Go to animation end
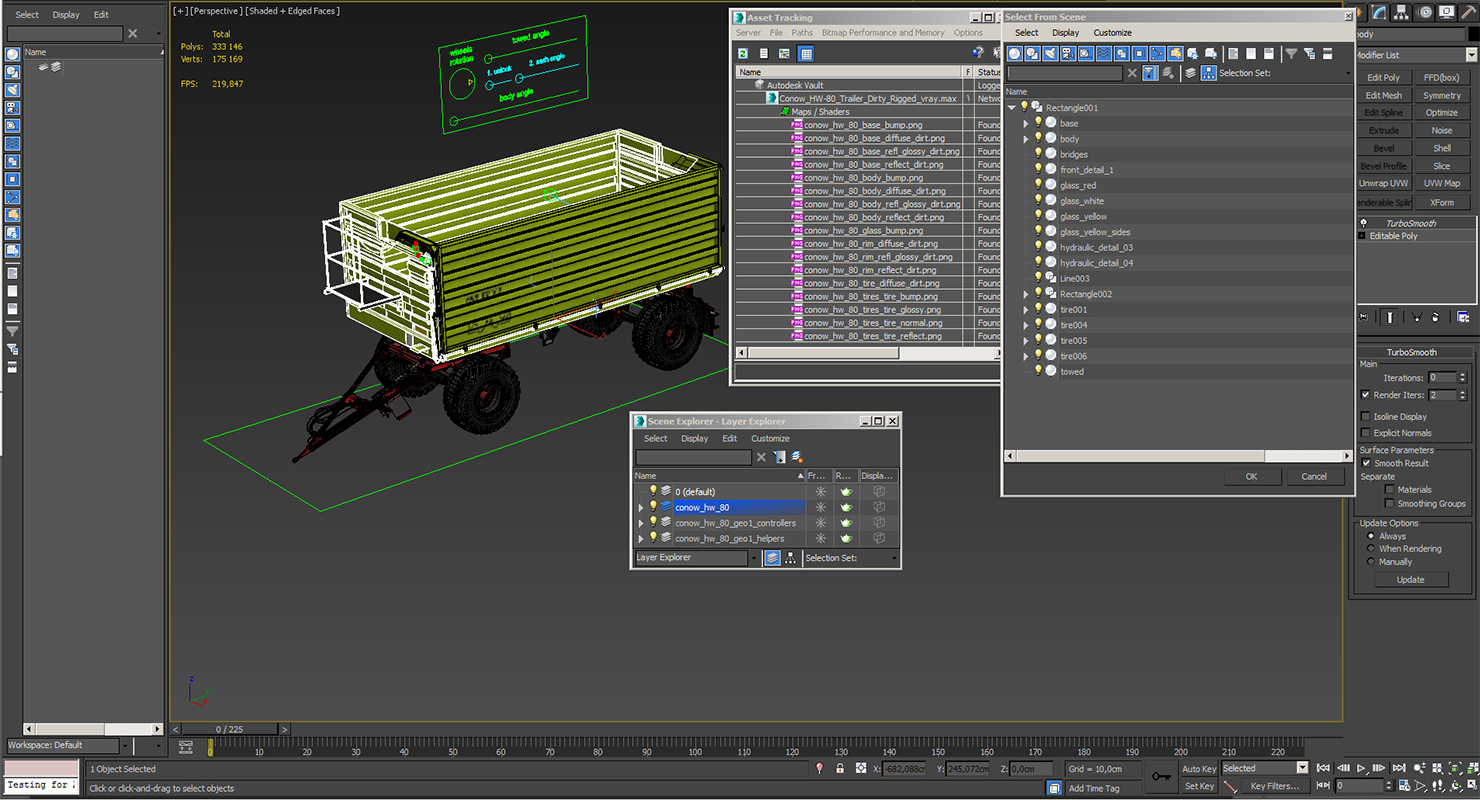 click(1398, 768)
